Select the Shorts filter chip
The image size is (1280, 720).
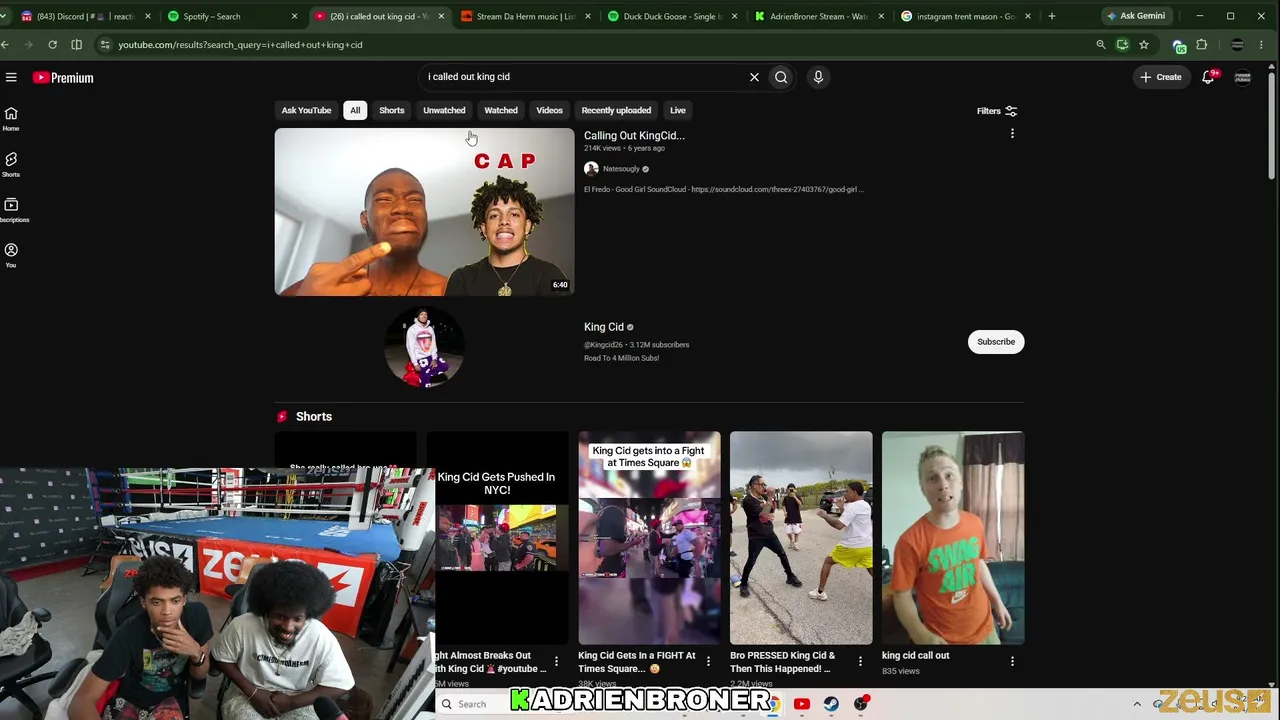point(392,110)
